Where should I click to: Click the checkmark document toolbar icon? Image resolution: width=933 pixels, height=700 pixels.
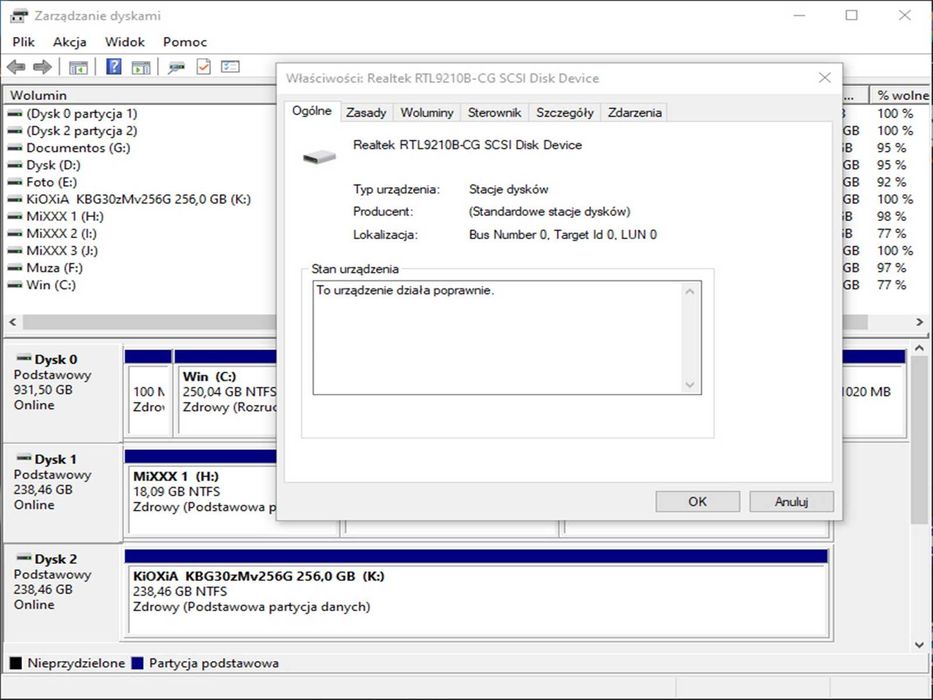203,67
